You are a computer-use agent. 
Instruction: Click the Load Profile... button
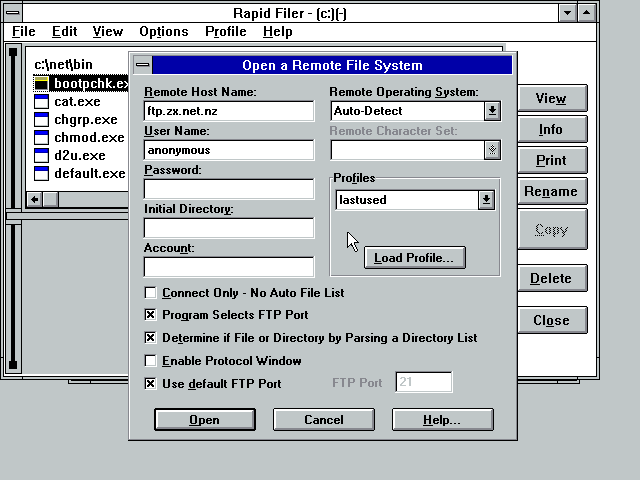click(x=414, y=258)
